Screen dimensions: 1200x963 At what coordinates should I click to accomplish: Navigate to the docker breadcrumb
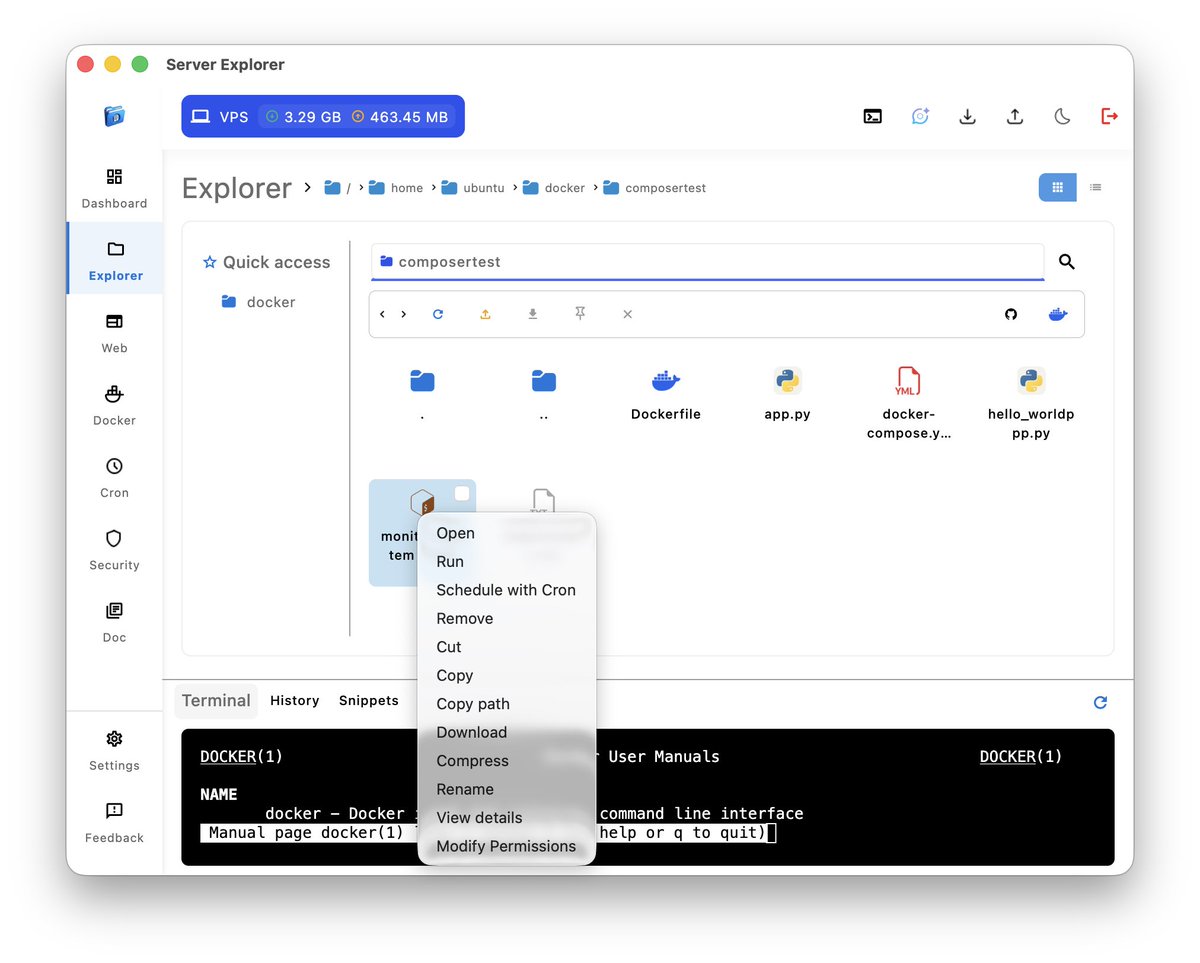[554, 188]
